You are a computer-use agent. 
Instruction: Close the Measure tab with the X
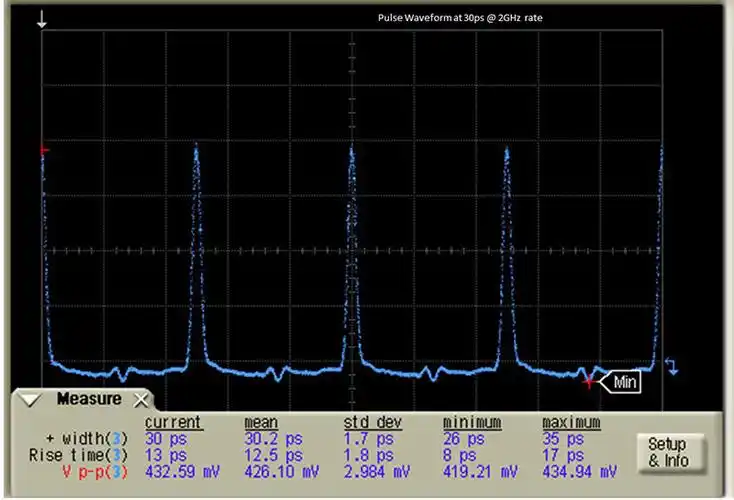point(139,399)
